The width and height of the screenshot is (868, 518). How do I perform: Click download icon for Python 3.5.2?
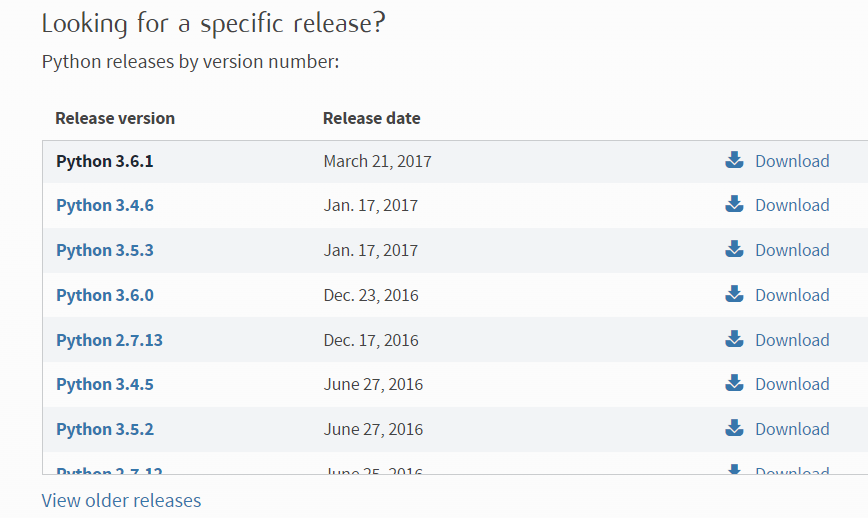click(734, 428)
